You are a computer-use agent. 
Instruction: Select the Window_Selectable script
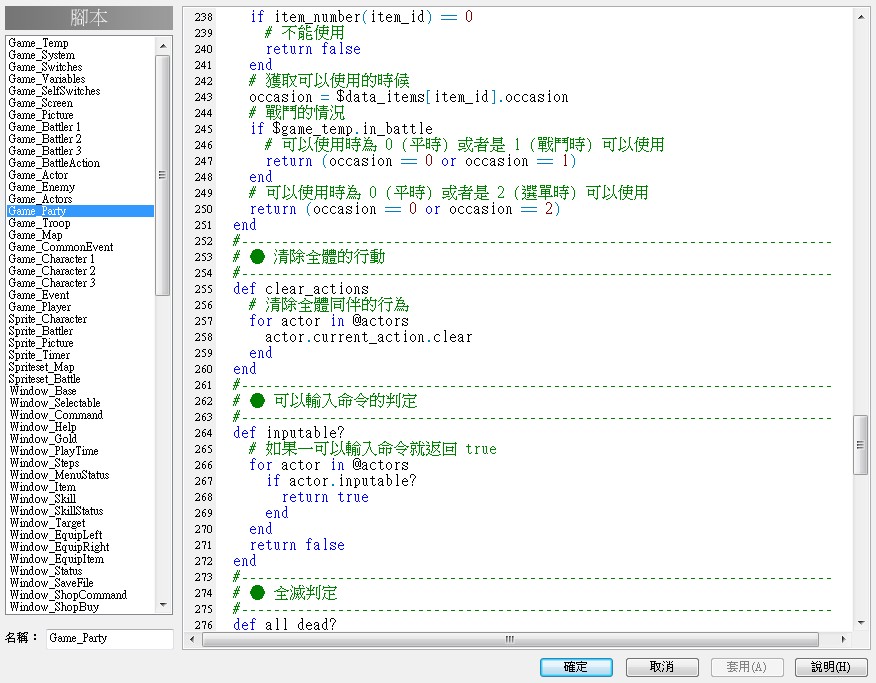pos(55,403)
